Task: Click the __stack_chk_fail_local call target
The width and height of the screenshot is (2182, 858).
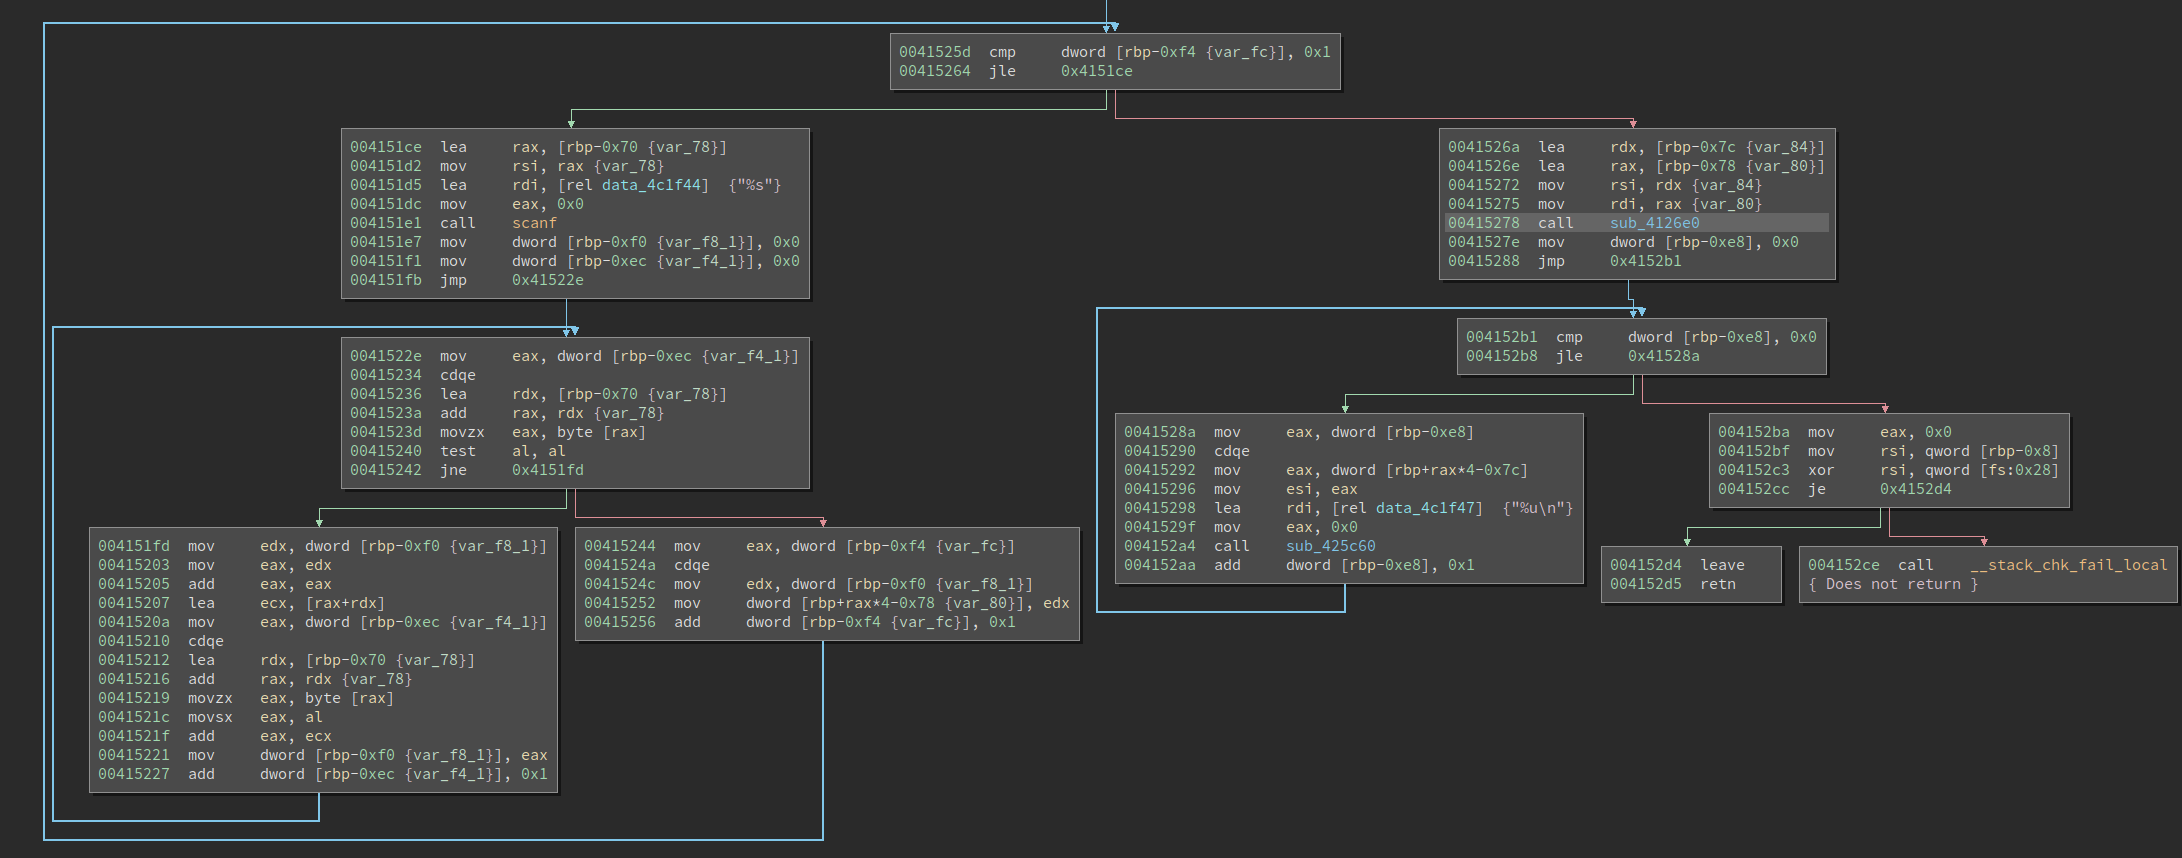Action: tap(2068, 565)
